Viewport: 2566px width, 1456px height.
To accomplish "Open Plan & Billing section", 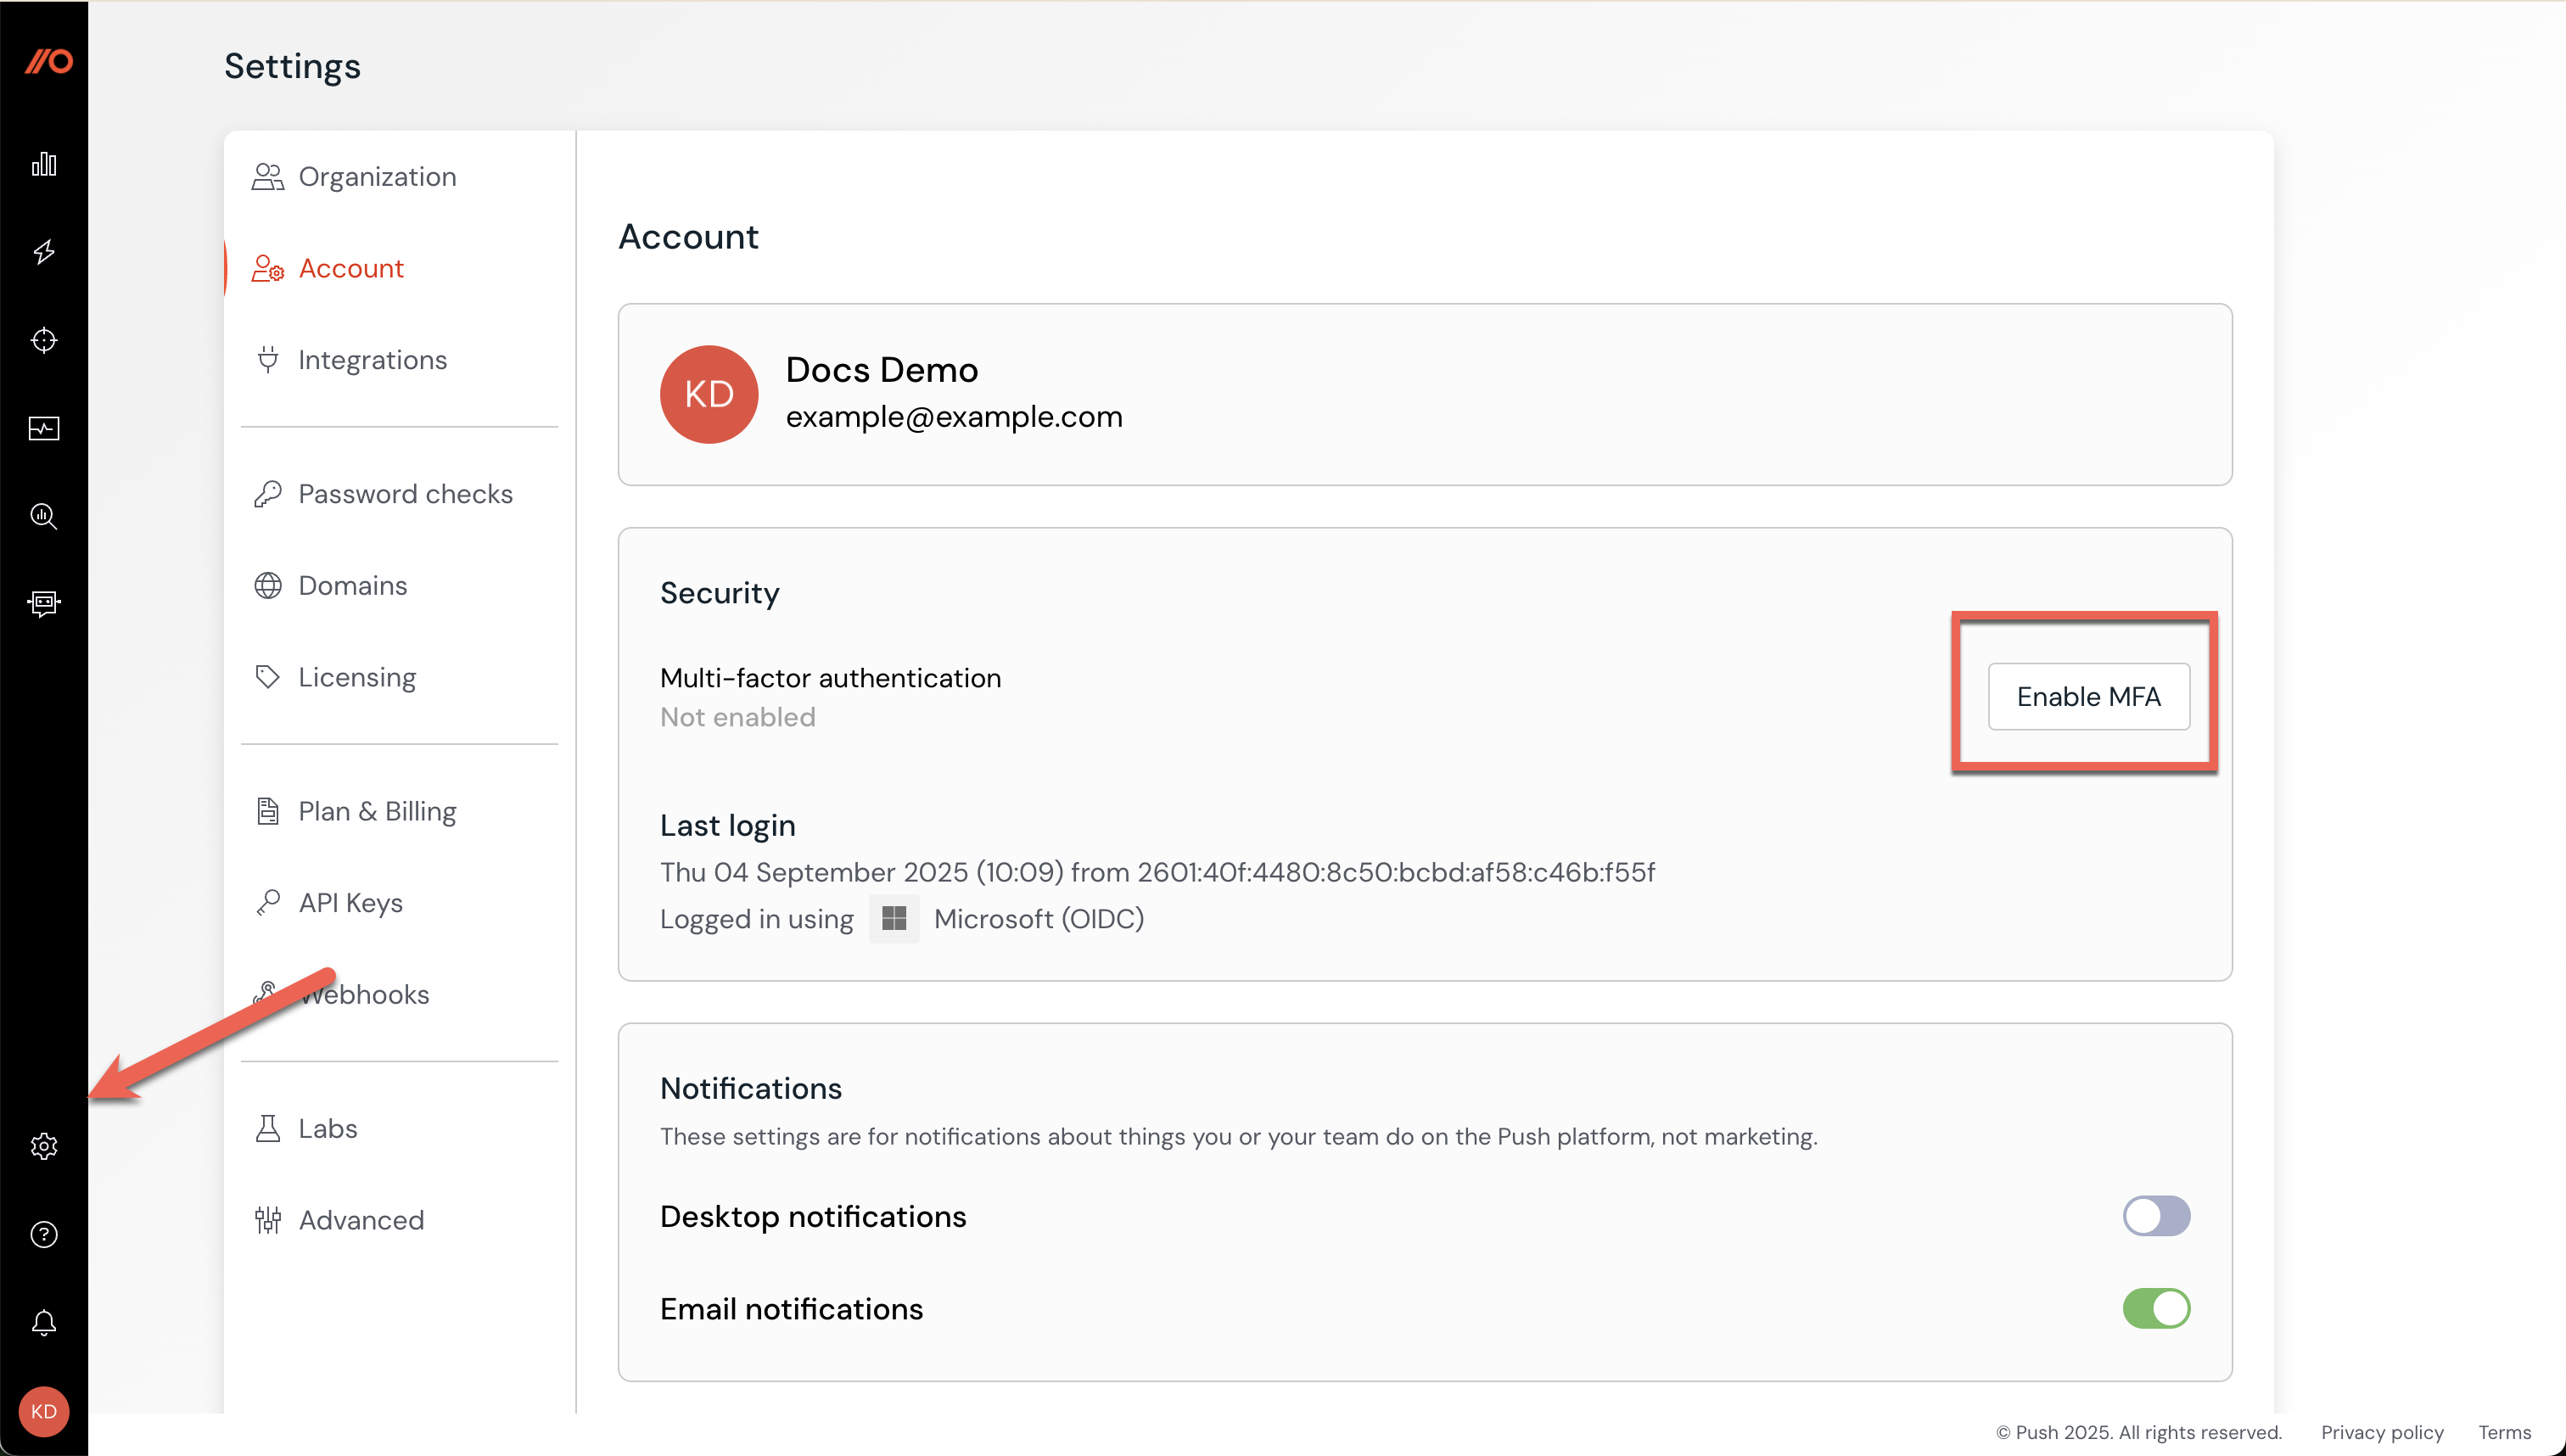I will point(377,811).
